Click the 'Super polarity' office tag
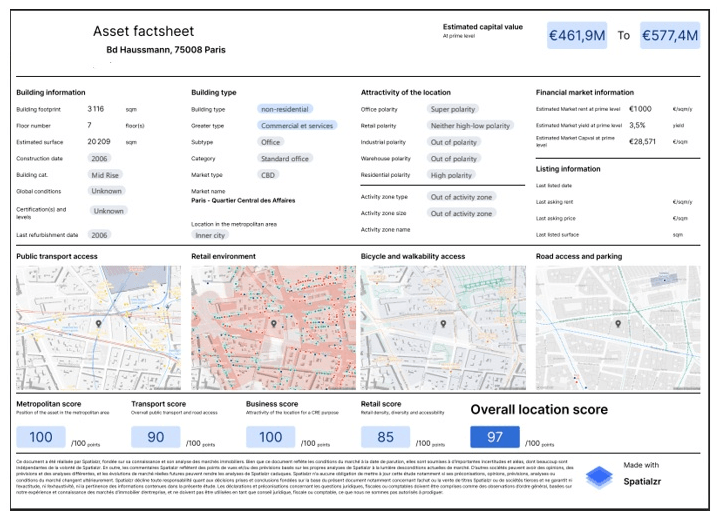The width and height of the screenshot is (717, 523). pos(452,109)
